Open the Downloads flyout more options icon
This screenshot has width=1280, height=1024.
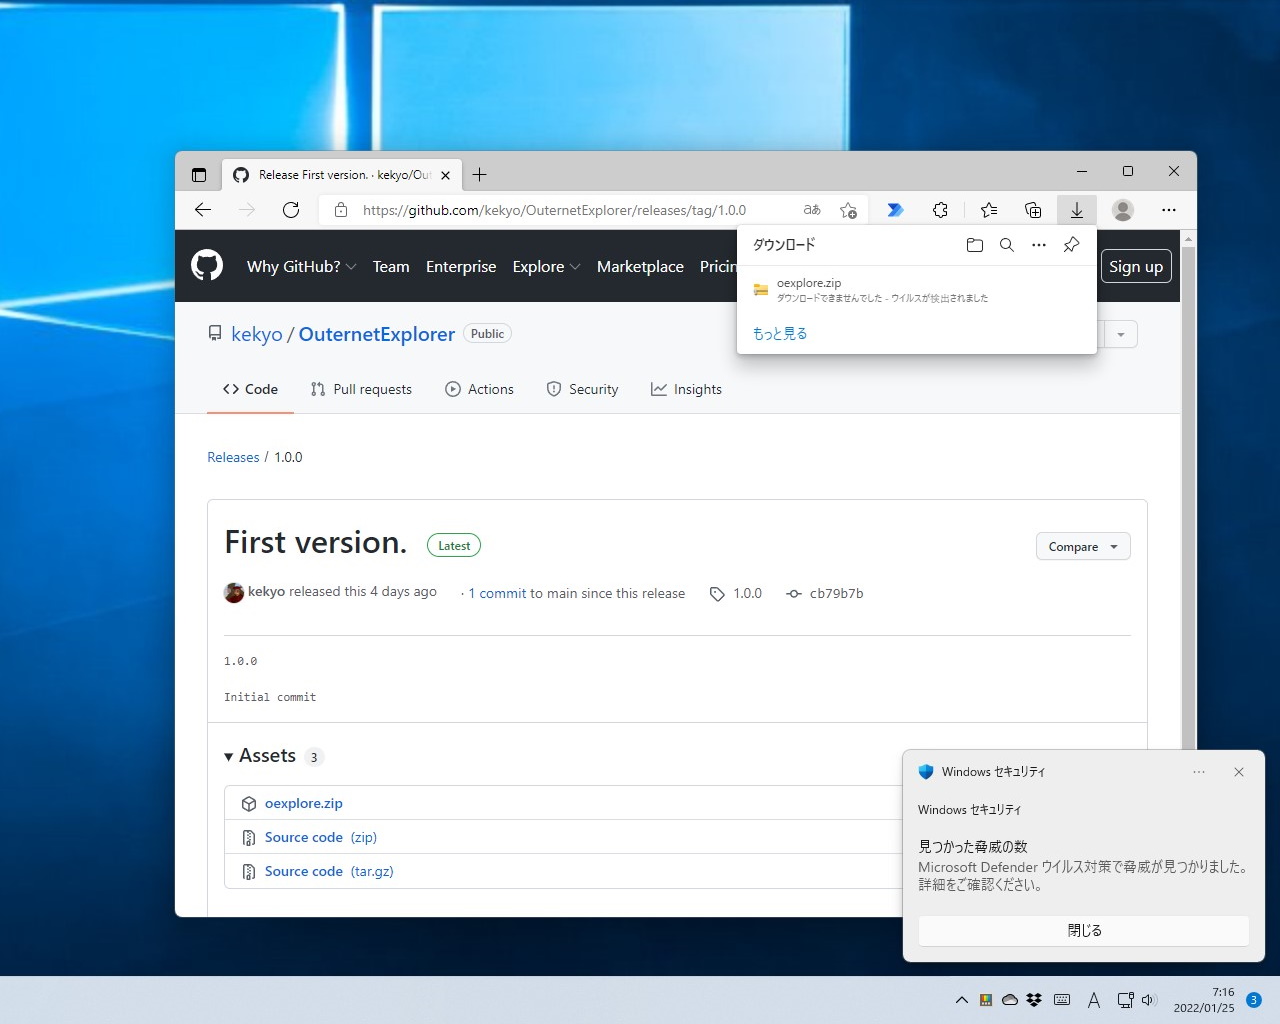[1038, 244]
